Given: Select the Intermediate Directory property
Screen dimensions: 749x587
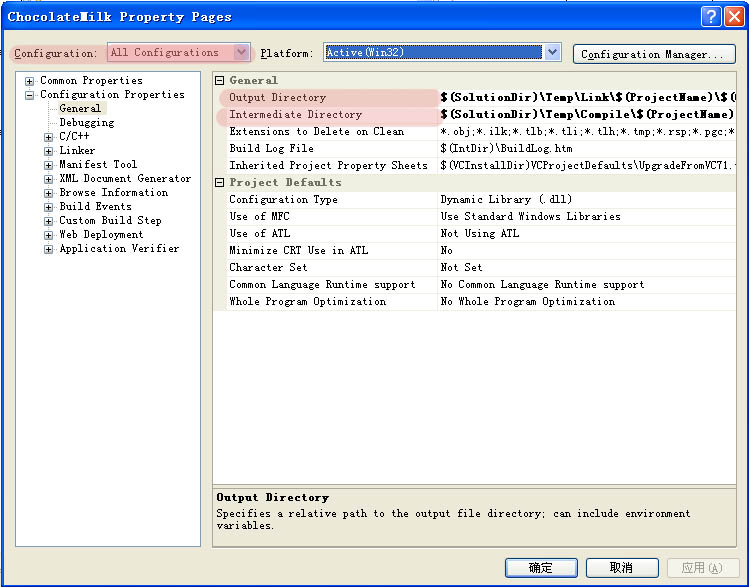Looking at the screenshot, I should click(332, 115).
